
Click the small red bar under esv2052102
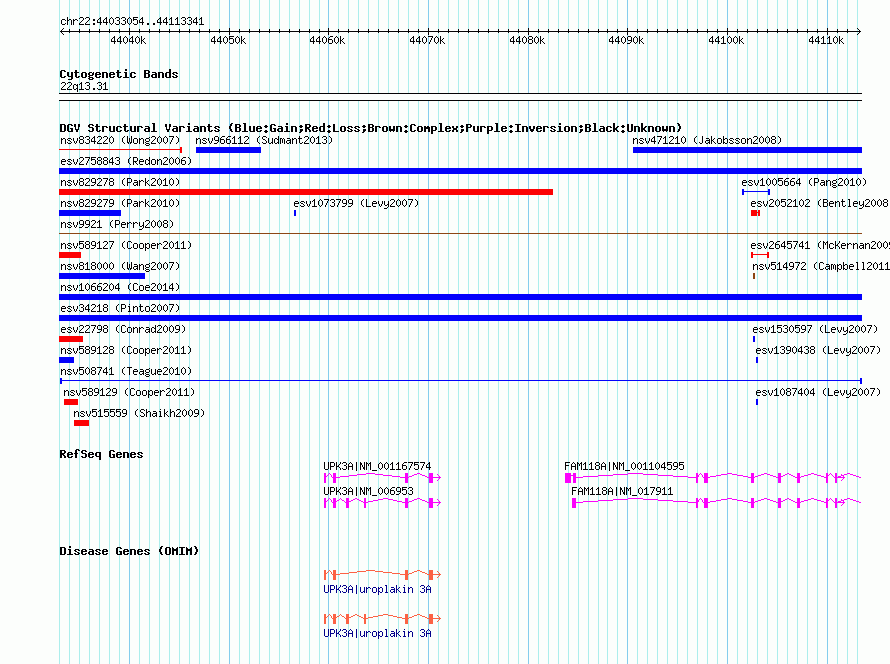[755, 213]
